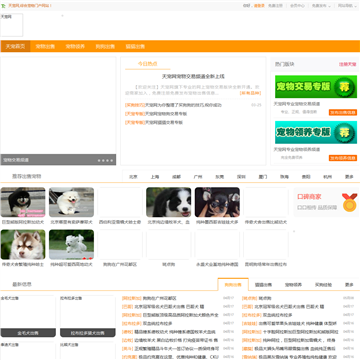
Task: Click the orange bracketed link under headline excerpt
Action: (x=250, y=93)
